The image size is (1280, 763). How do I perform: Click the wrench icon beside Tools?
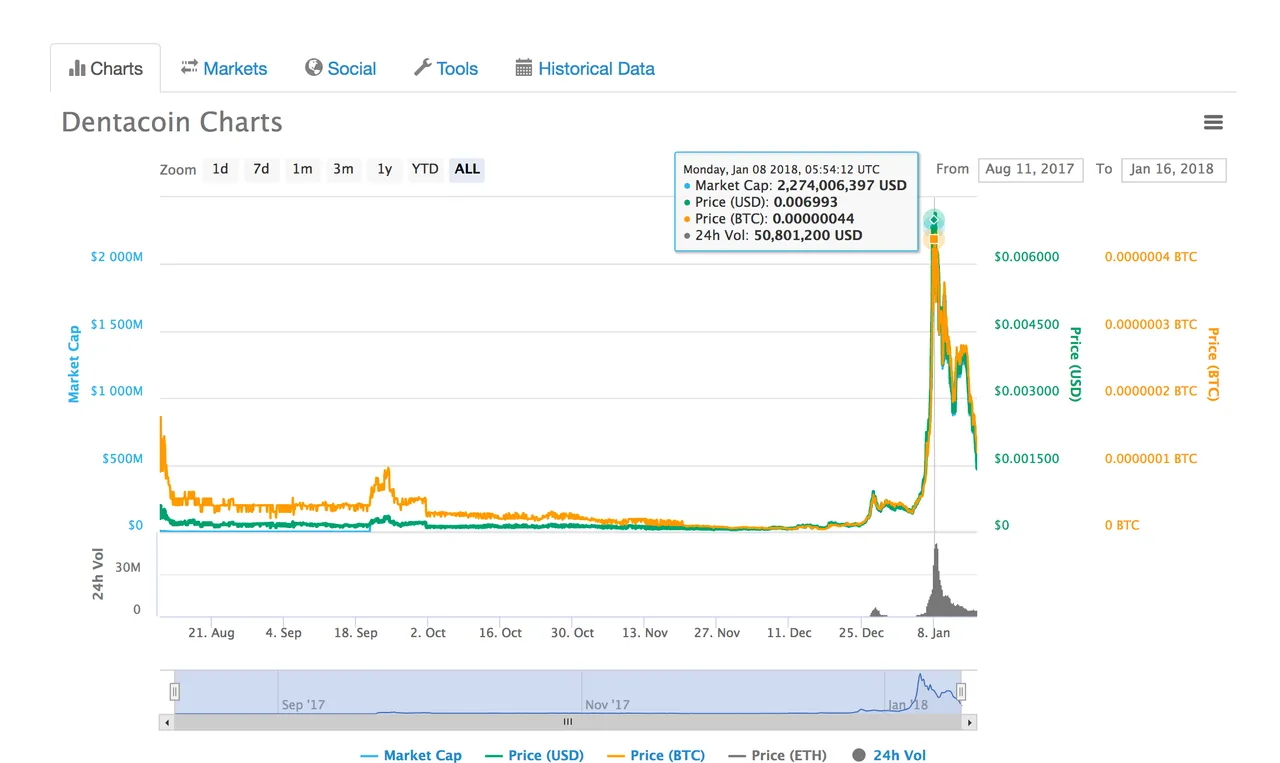tap(423, 67)
